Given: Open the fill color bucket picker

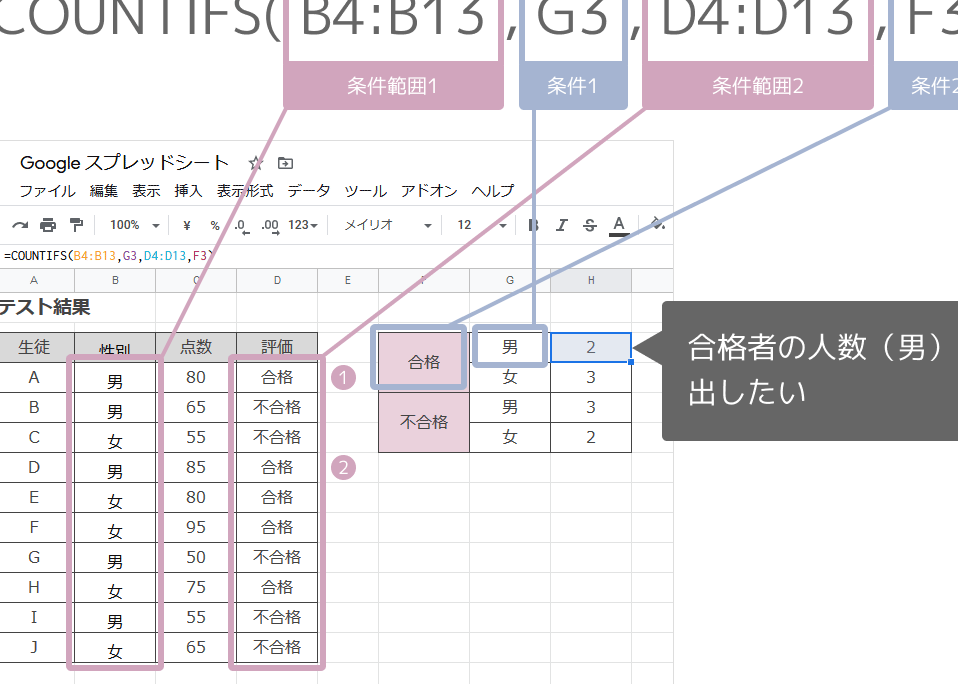Looking at the screenshot, I should [x=658, y=224].
